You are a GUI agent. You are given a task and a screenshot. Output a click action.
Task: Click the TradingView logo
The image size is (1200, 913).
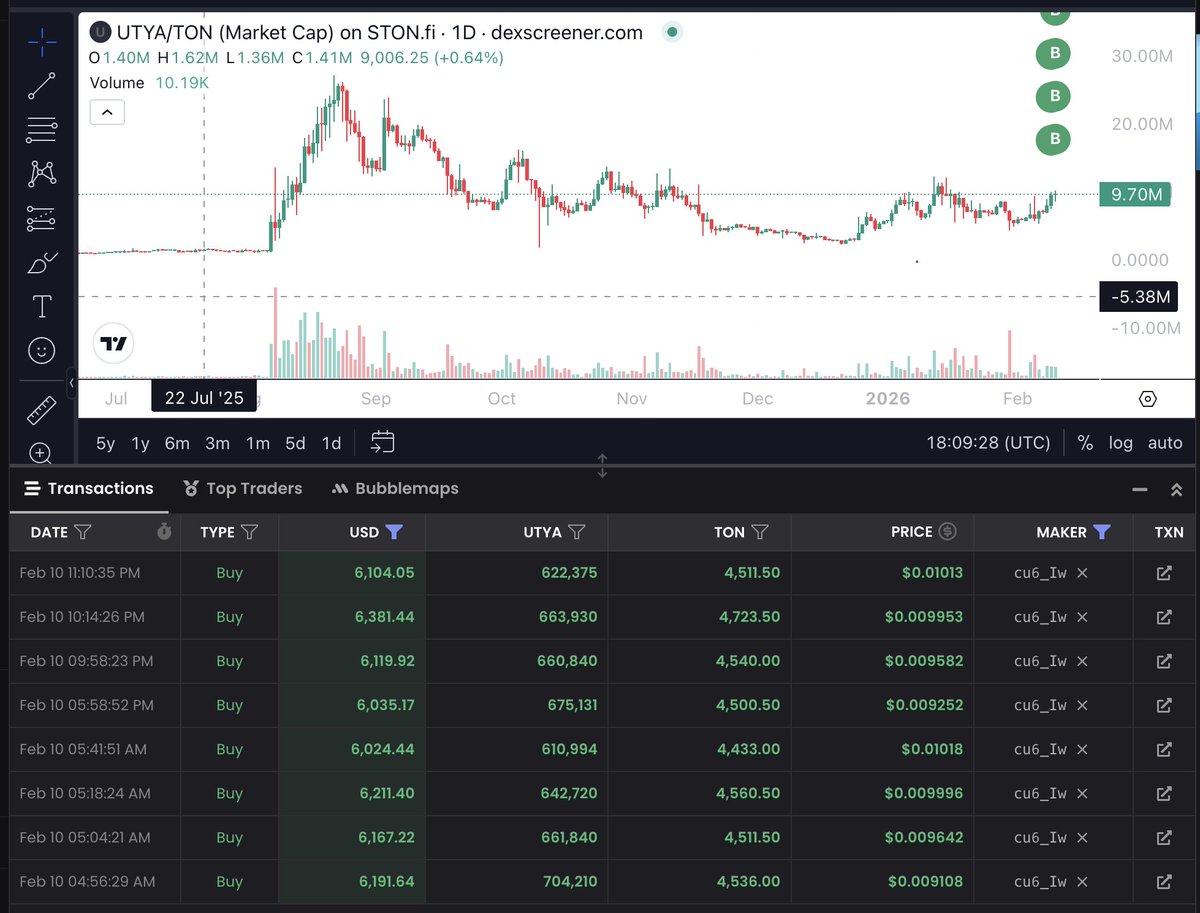click(112, 343)
